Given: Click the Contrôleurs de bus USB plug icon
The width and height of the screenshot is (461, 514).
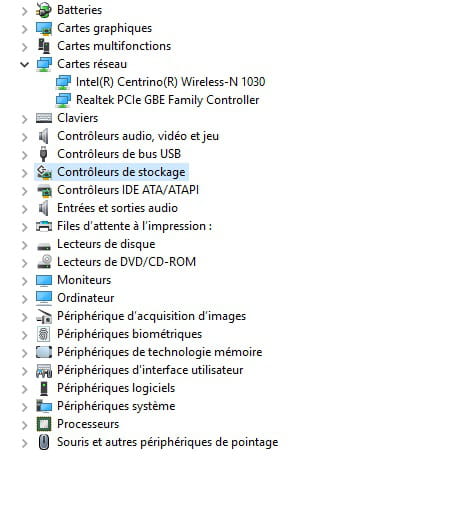Looking at the screenshot, I should (43, 154).
